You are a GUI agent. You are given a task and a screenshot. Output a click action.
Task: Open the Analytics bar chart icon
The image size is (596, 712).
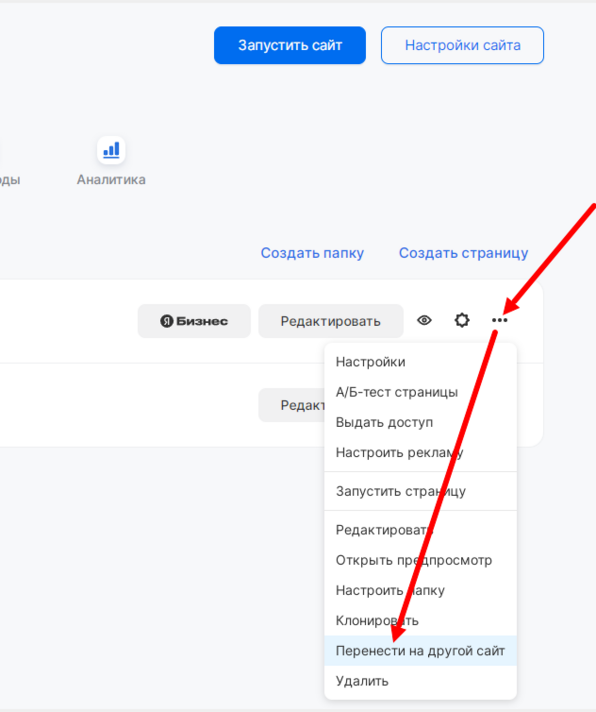(x=111, y=150)
